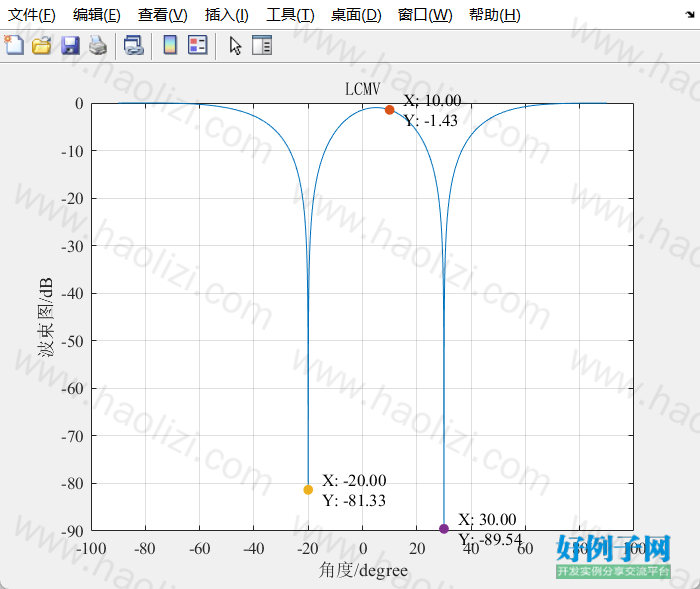Screen dimensions: 700x589
Task: Open the Property Inspector icon
Action: tap(262, 45)
